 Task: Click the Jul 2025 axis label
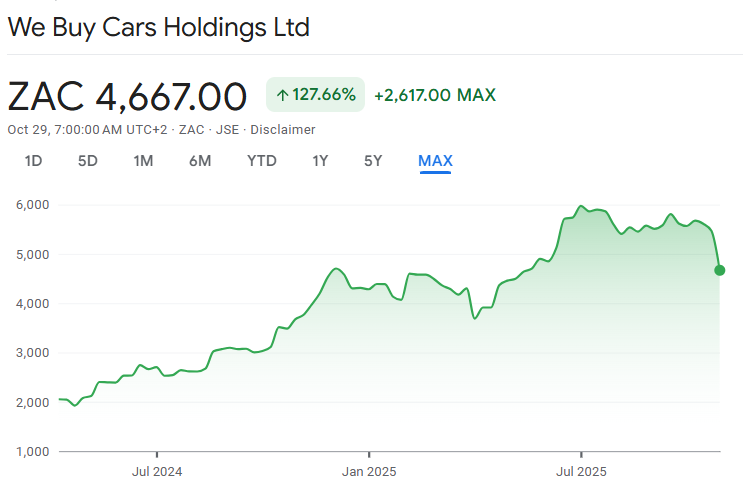click(x=580, y=470)
